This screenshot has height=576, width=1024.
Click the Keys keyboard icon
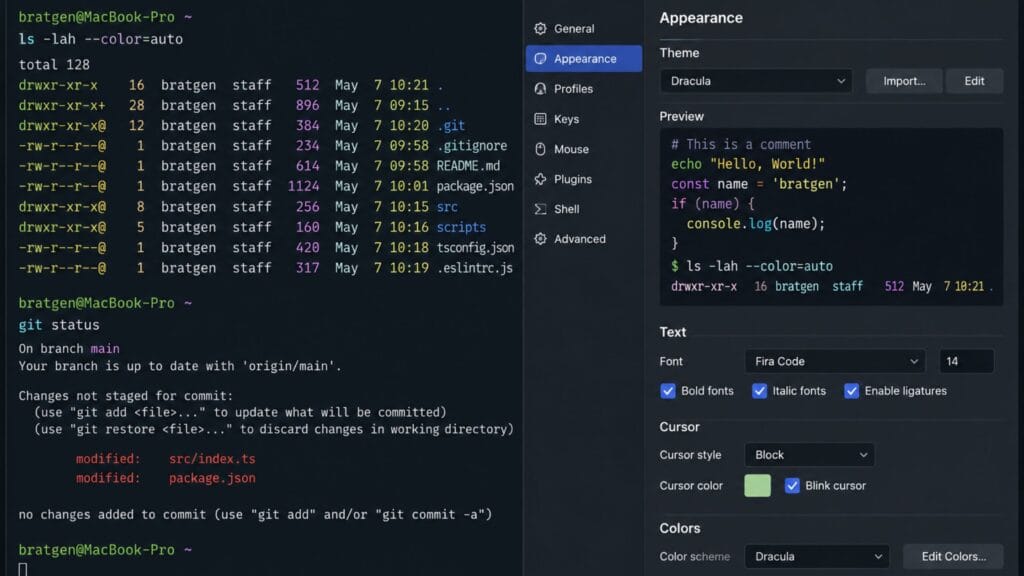point(540,119)
